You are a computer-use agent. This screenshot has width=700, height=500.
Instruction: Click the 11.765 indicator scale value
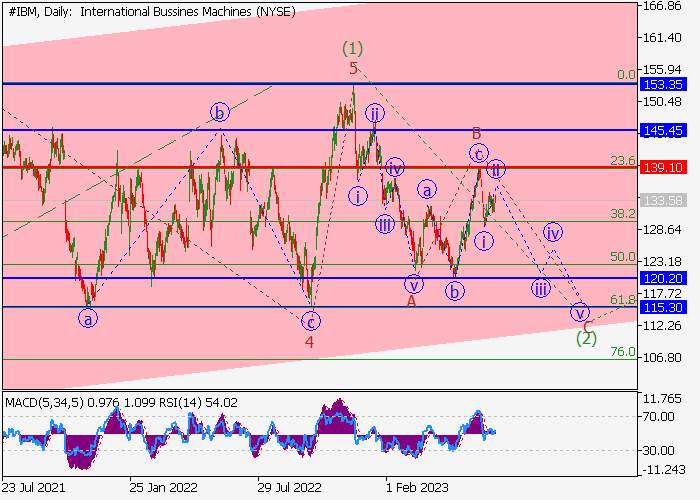662,399
